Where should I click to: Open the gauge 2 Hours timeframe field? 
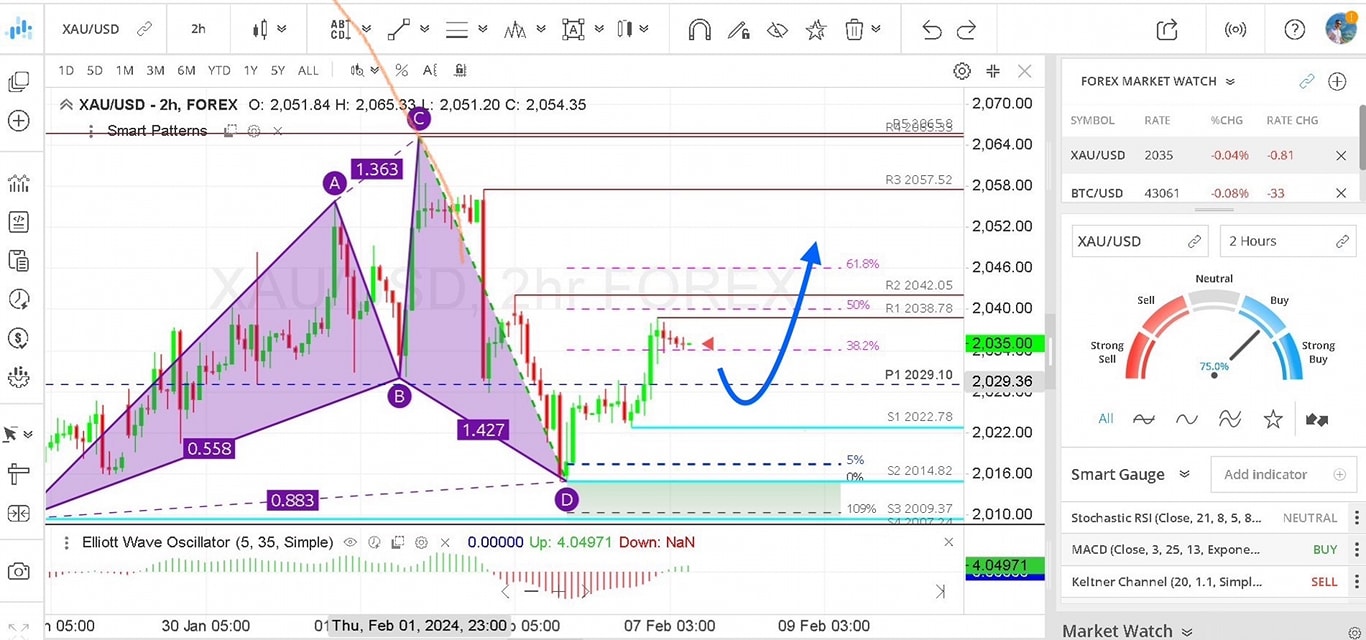tap(1289, 241)
